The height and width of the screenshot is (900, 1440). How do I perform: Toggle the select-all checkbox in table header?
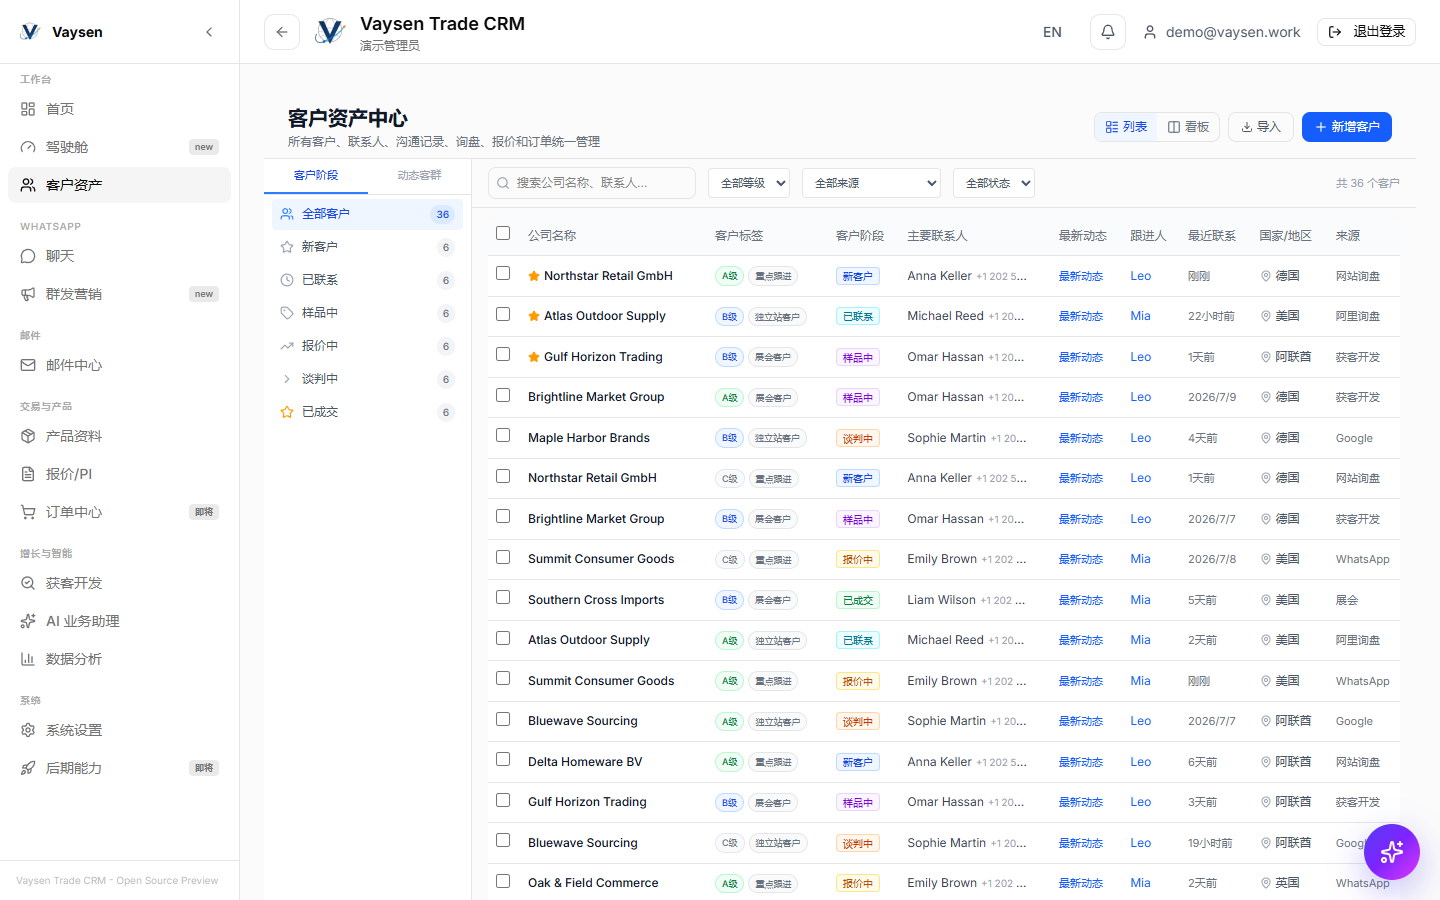pos(503,233)
